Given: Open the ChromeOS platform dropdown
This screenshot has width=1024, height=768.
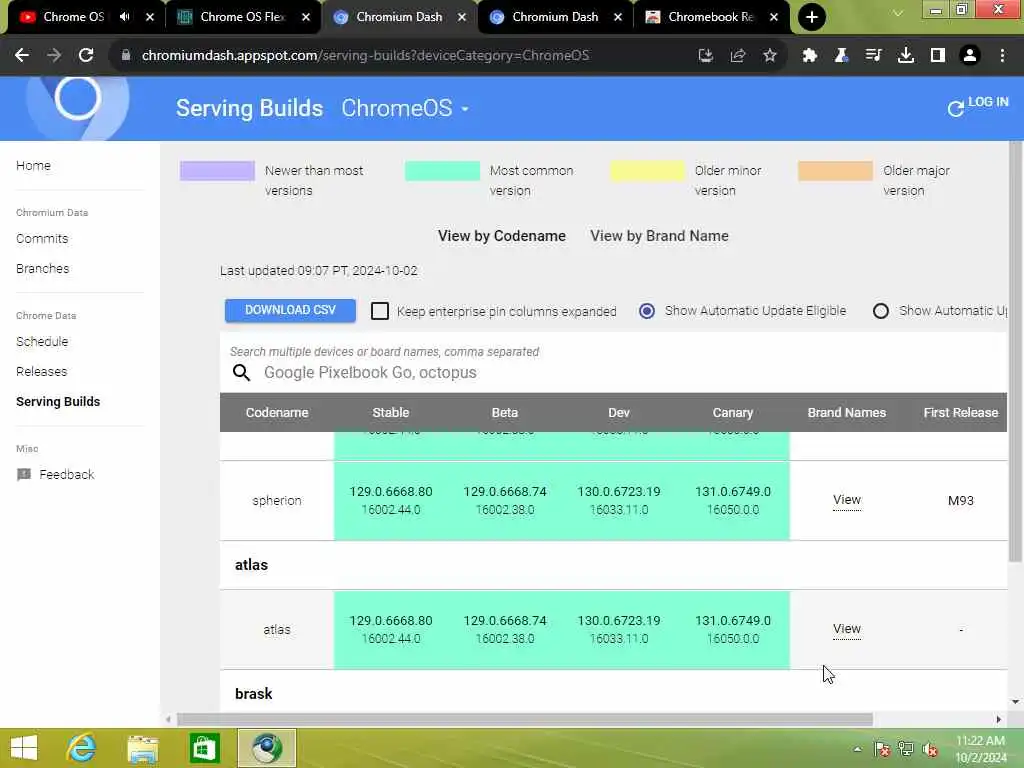Looking at the screenshot, I should click(x=405, y=108).
